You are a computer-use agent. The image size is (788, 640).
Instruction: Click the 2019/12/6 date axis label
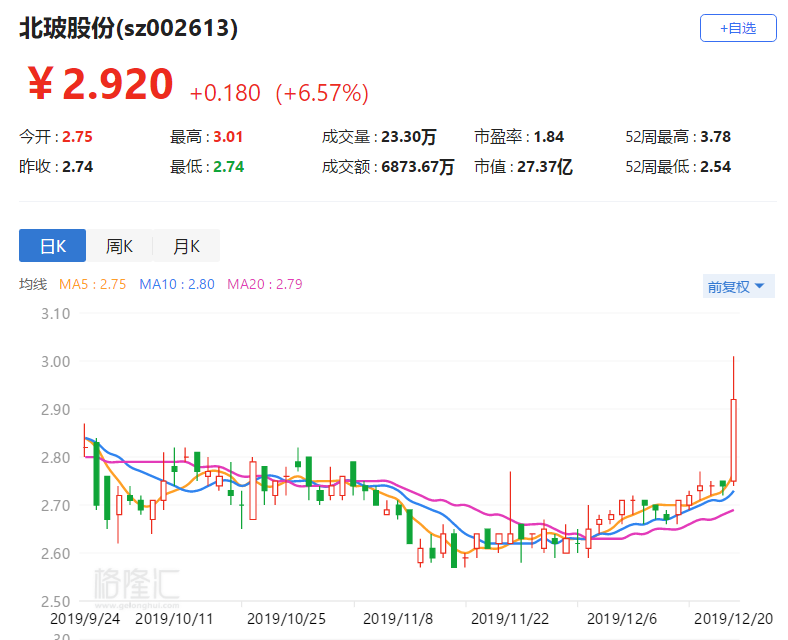pyautogui.click(x=622, y=618)
